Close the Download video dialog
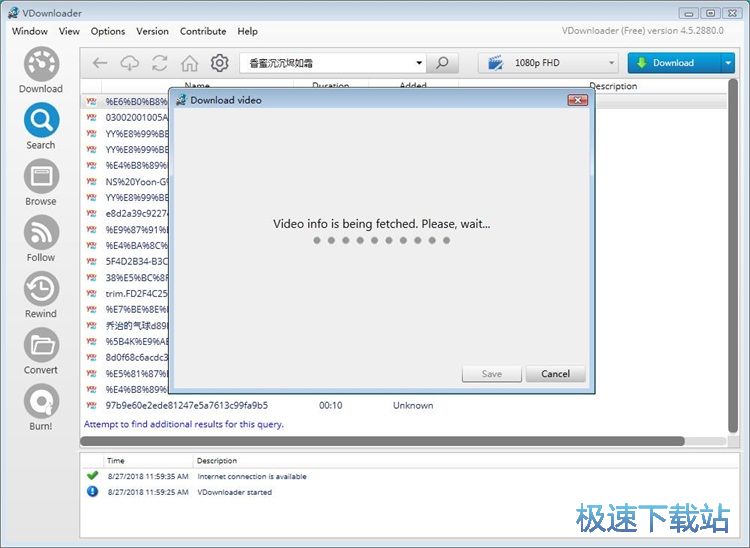Image resolution: width=750 pixels, height=548 pixels. click(577, 100)
